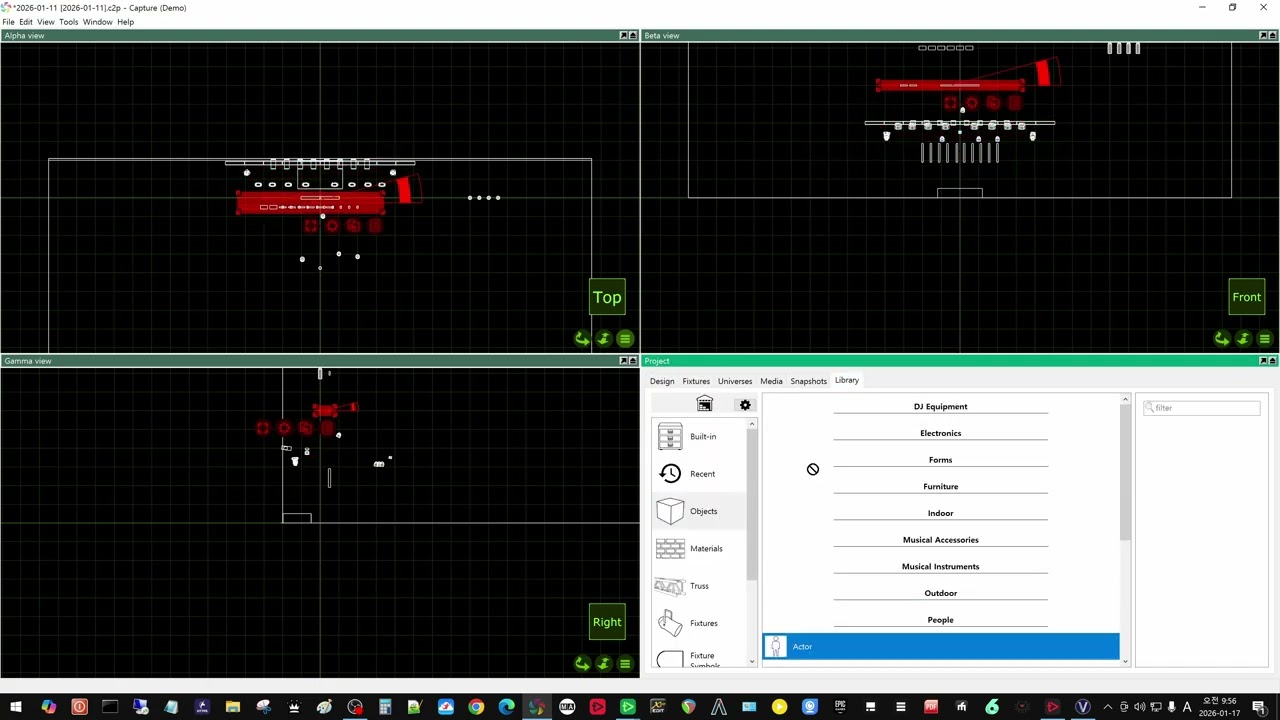Click the Alpha view rotate arrow icon

pyautogui.click(x=582, y=339)
